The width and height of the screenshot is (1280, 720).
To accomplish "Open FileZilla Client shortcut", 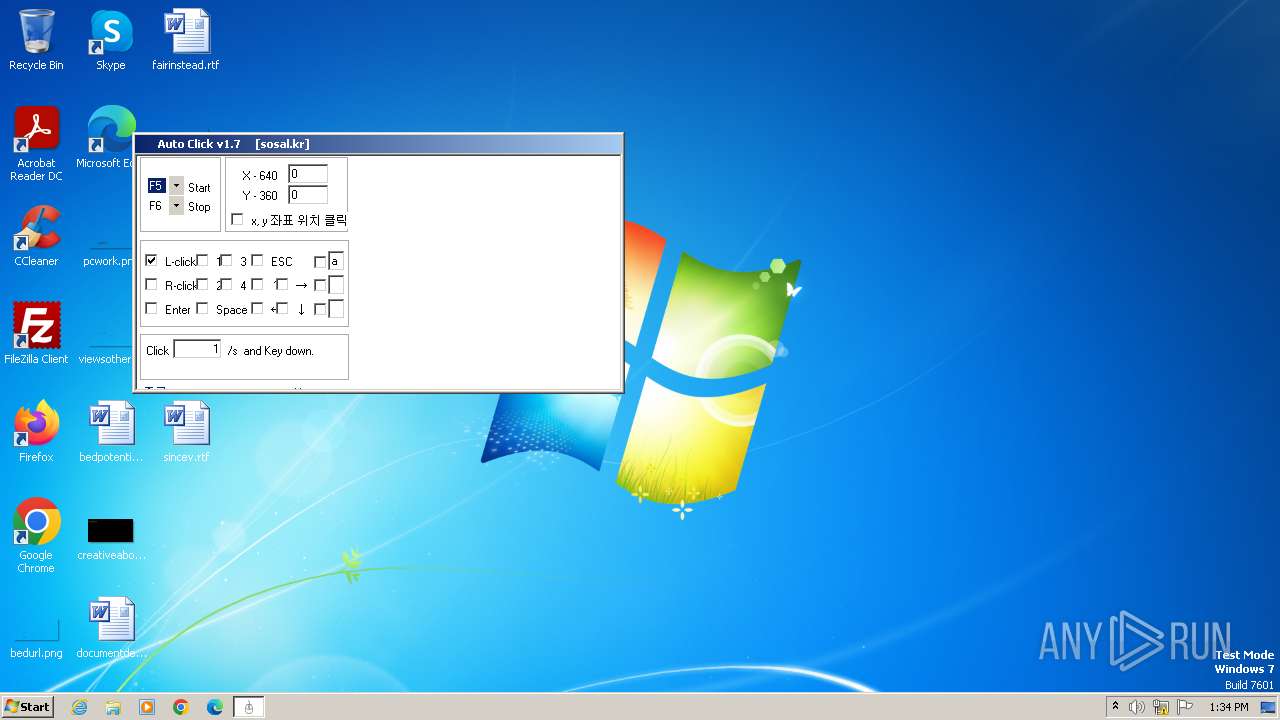I will point(36,333).
